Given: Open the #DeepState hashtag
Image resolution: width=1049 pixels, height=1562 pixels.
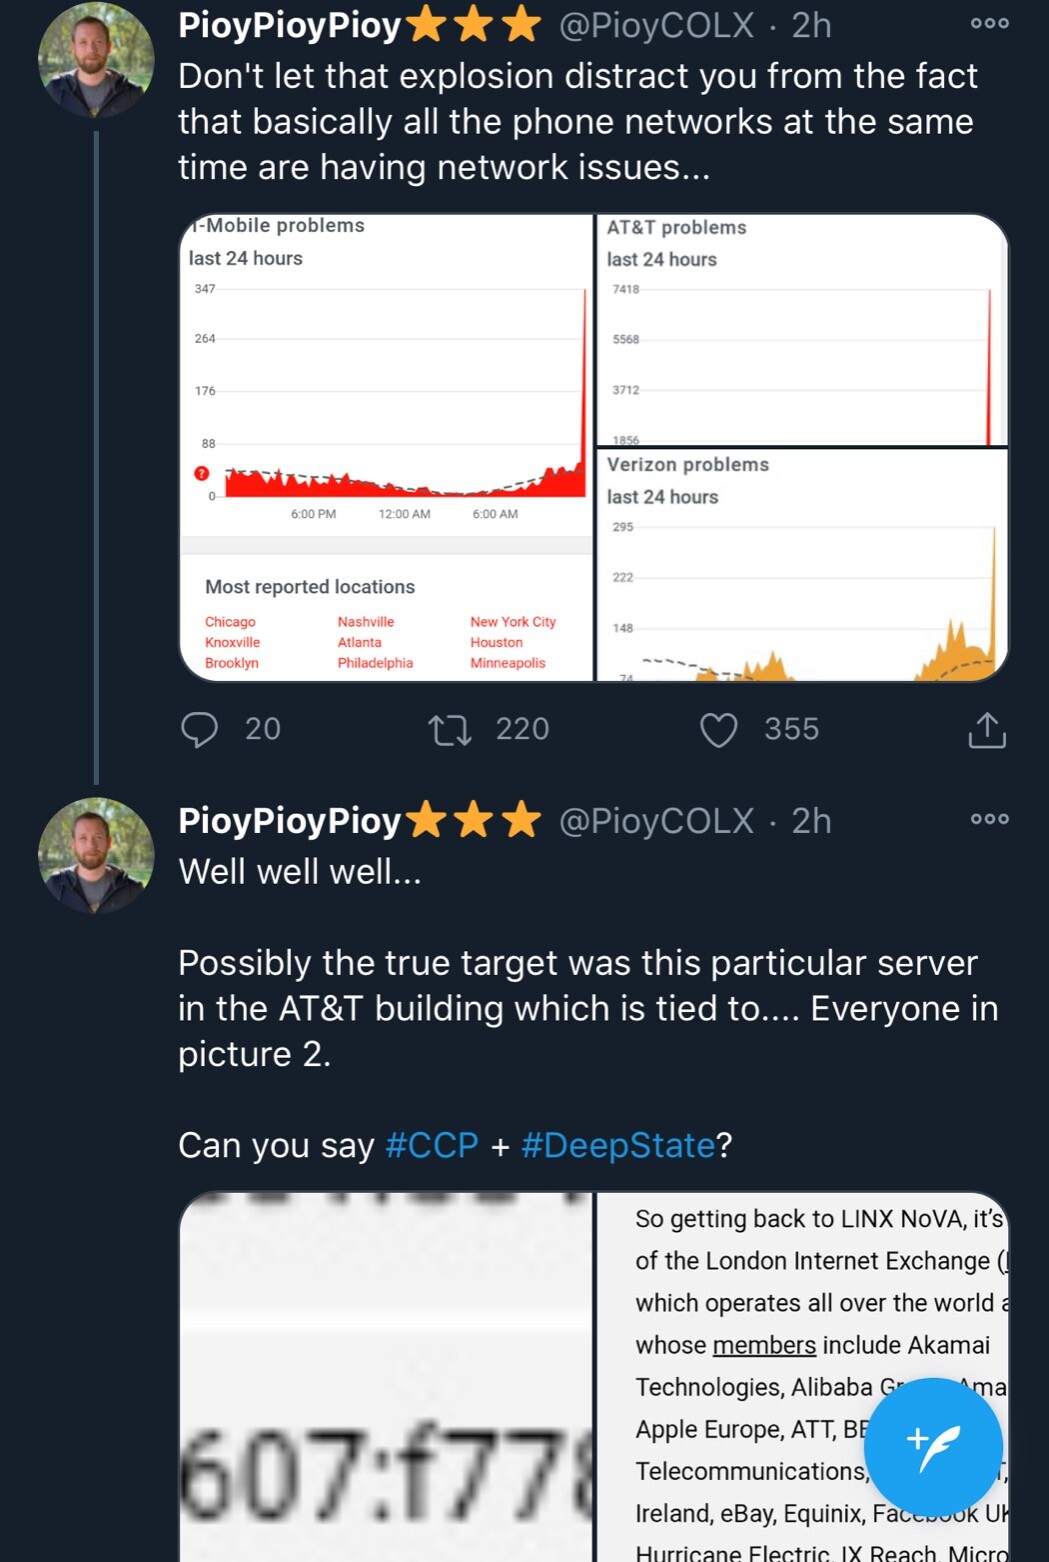Looking at the screenshot, I should coord(618,1145).
